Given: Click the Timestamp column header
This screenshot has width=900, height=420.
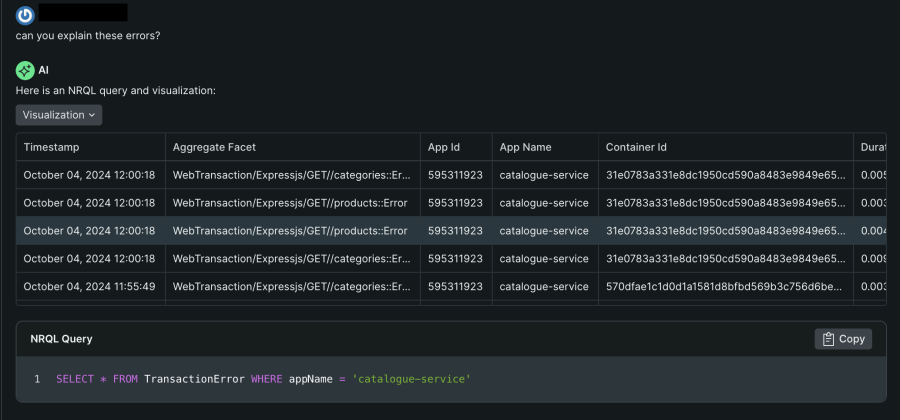Looking at the screenshot, I should [x=51, y=147].
